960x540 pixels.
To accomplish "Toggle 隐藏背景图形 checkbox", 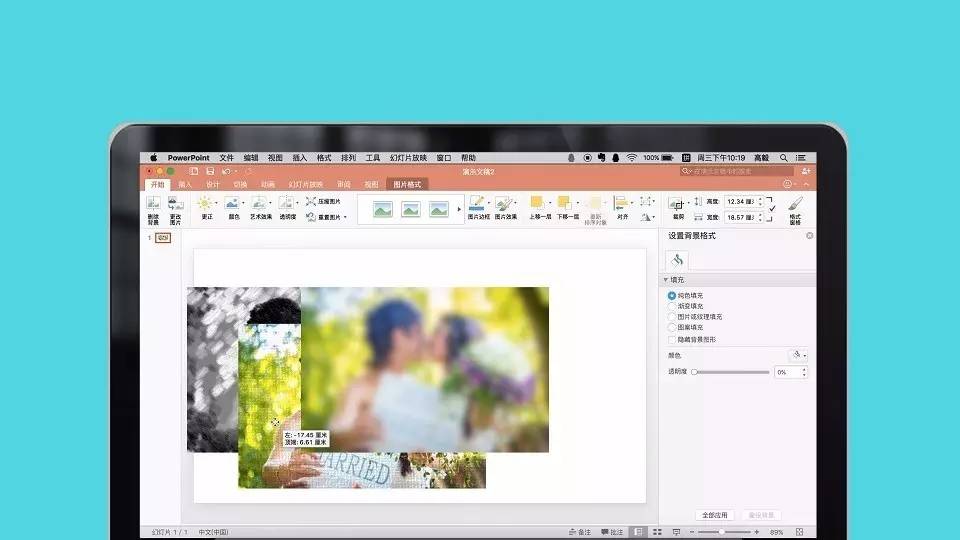I will coord(672,340).
